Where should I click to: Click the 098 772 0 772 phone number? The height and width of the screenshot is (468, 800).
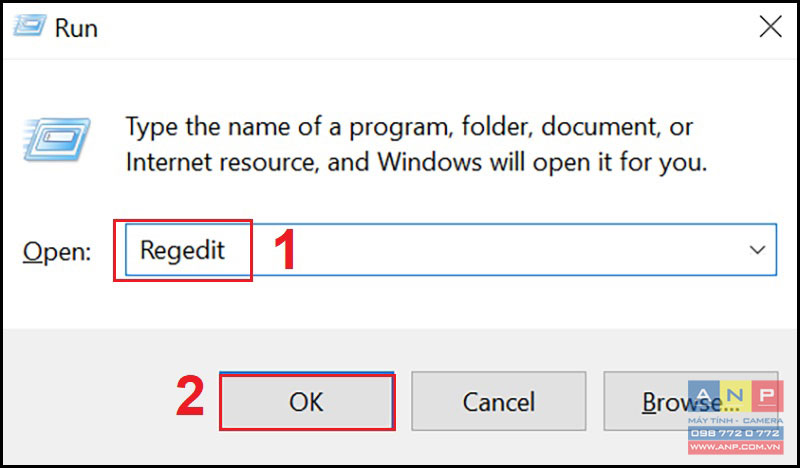coord(735,433)
